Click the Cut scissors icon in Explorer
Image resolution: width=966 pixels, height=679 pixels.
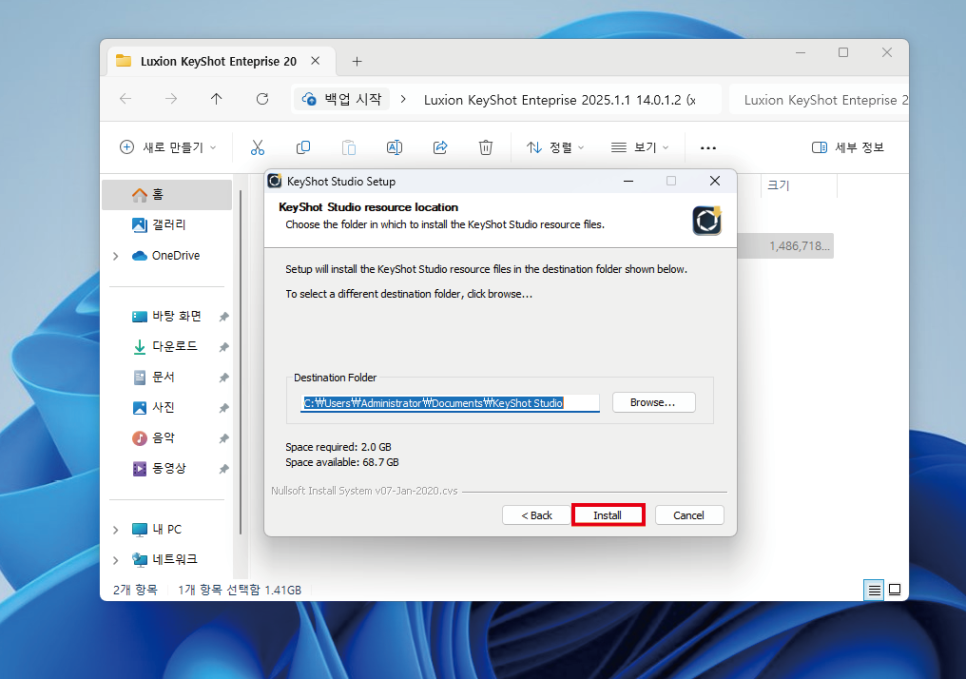[258, 147]
